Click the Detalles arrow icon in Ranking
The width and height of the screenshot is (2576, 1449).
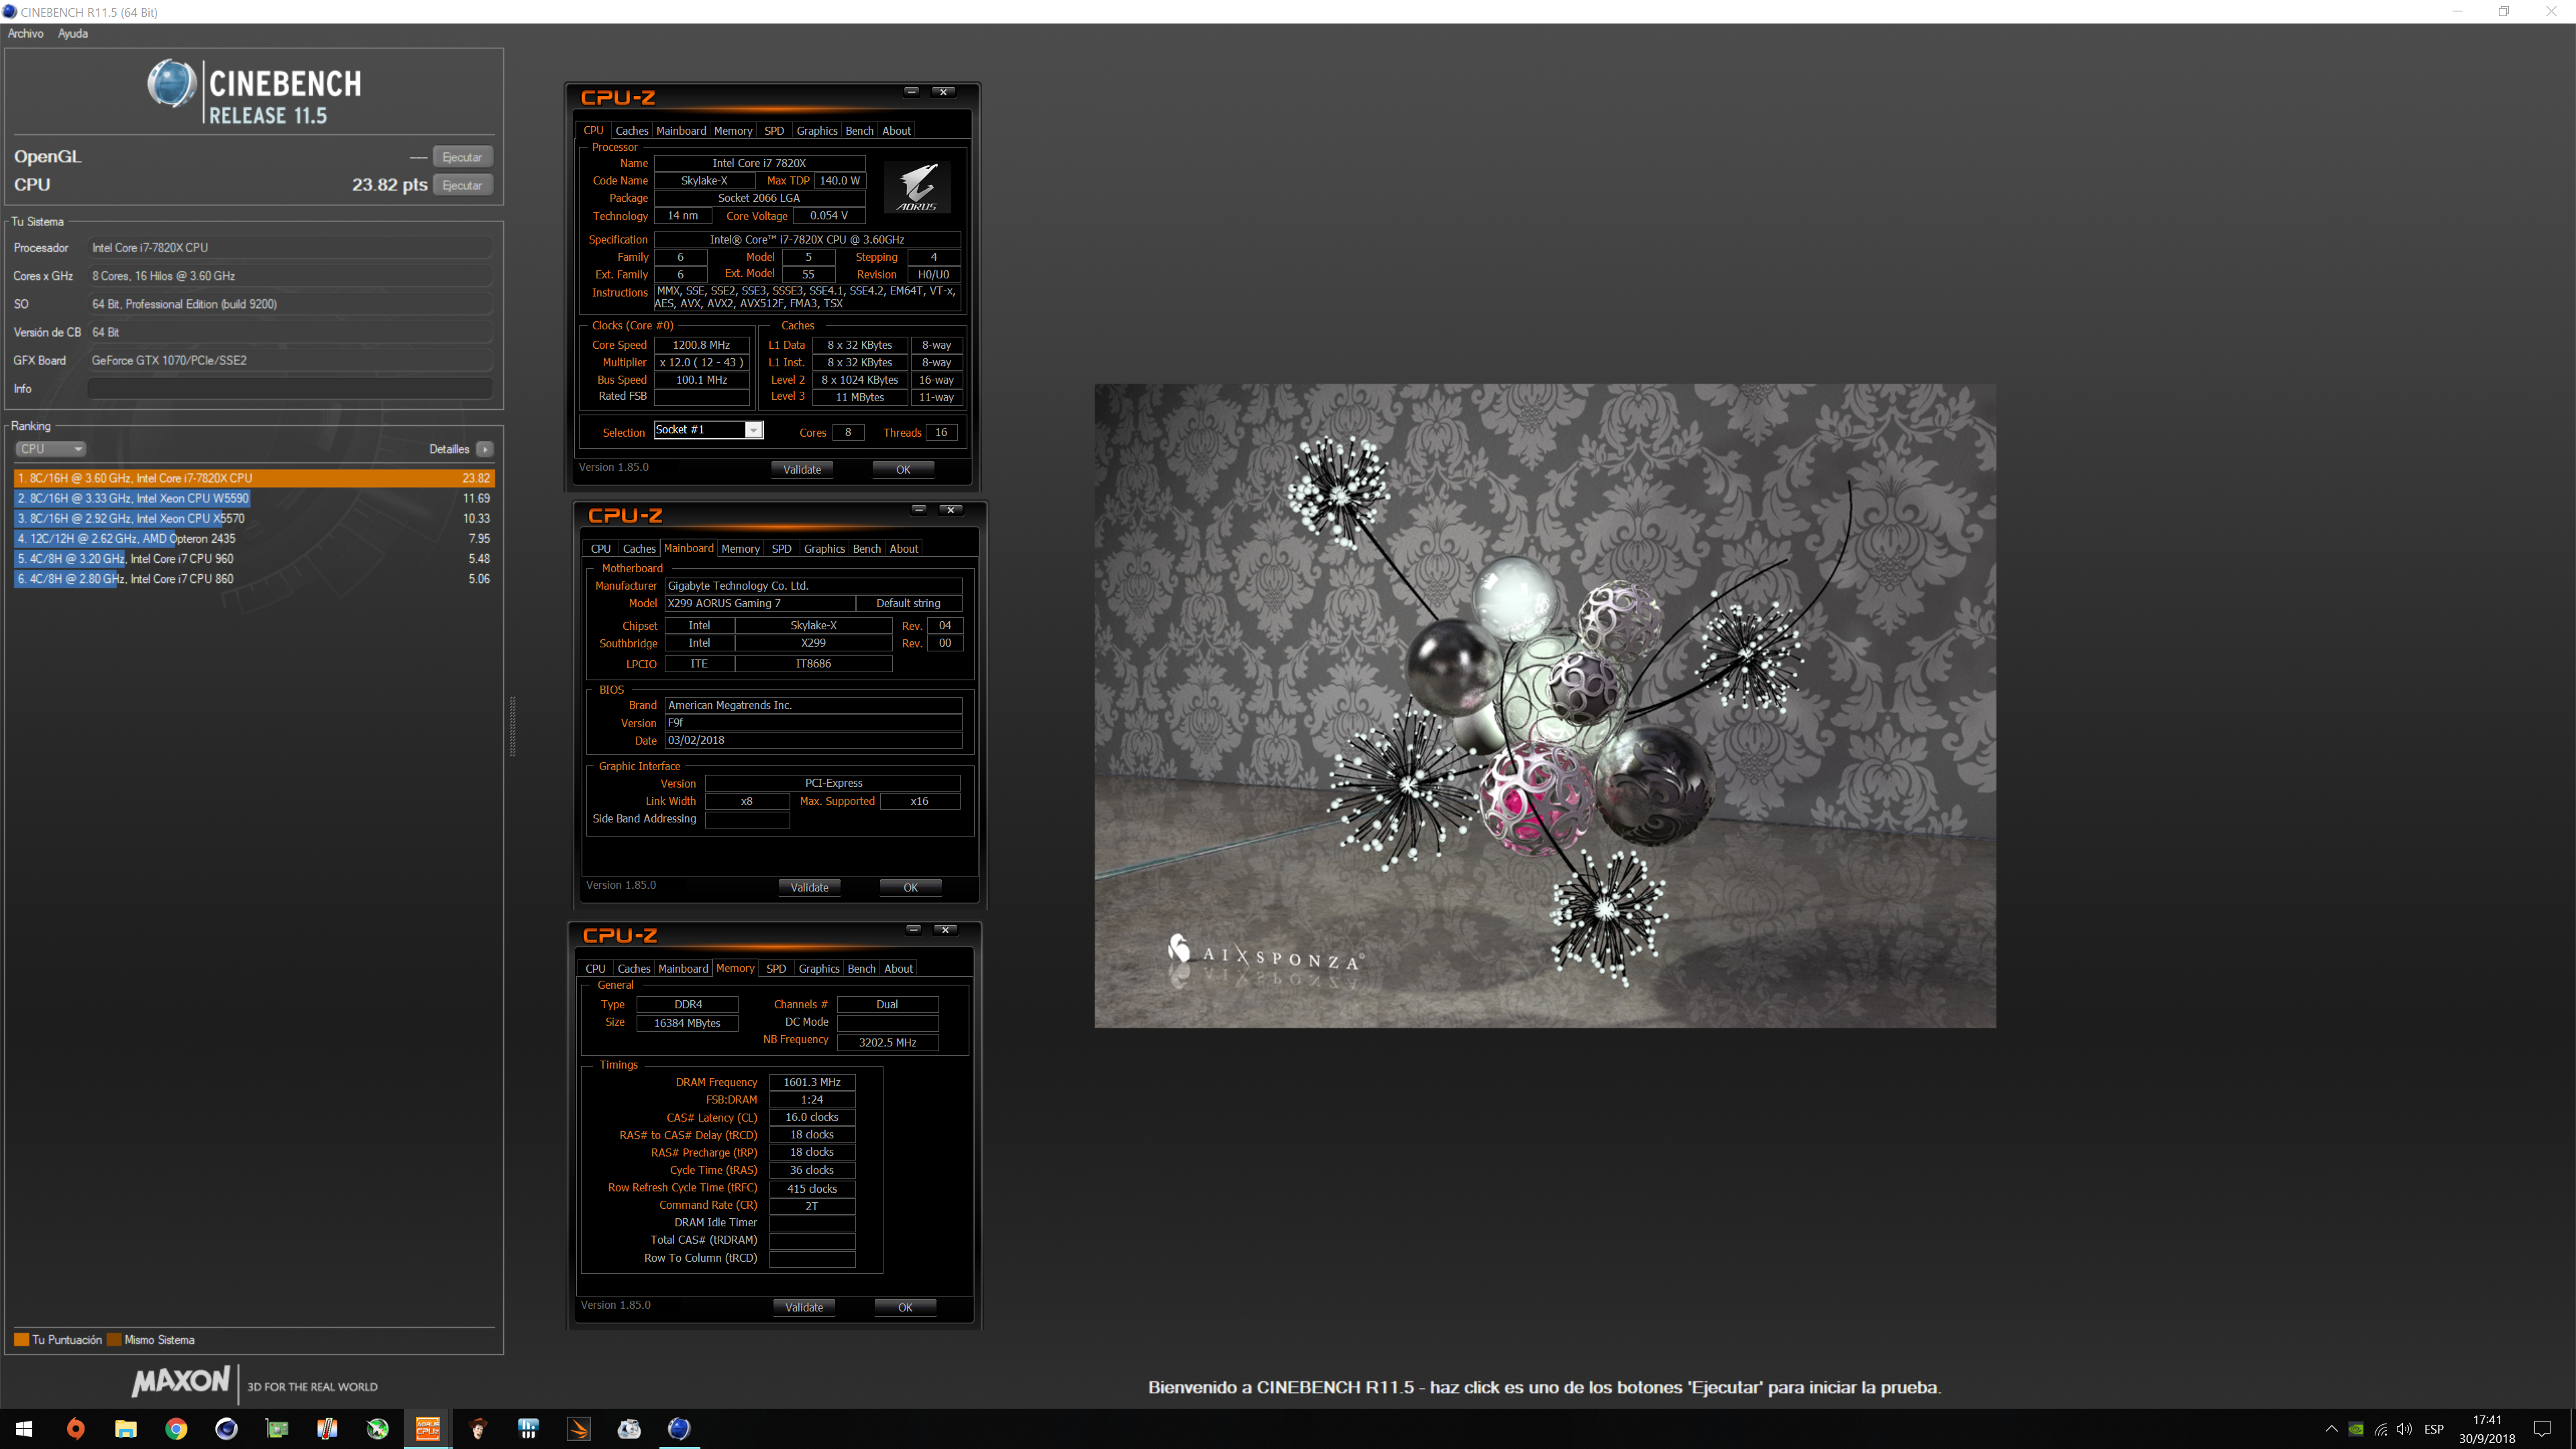(x=485, y=449)
